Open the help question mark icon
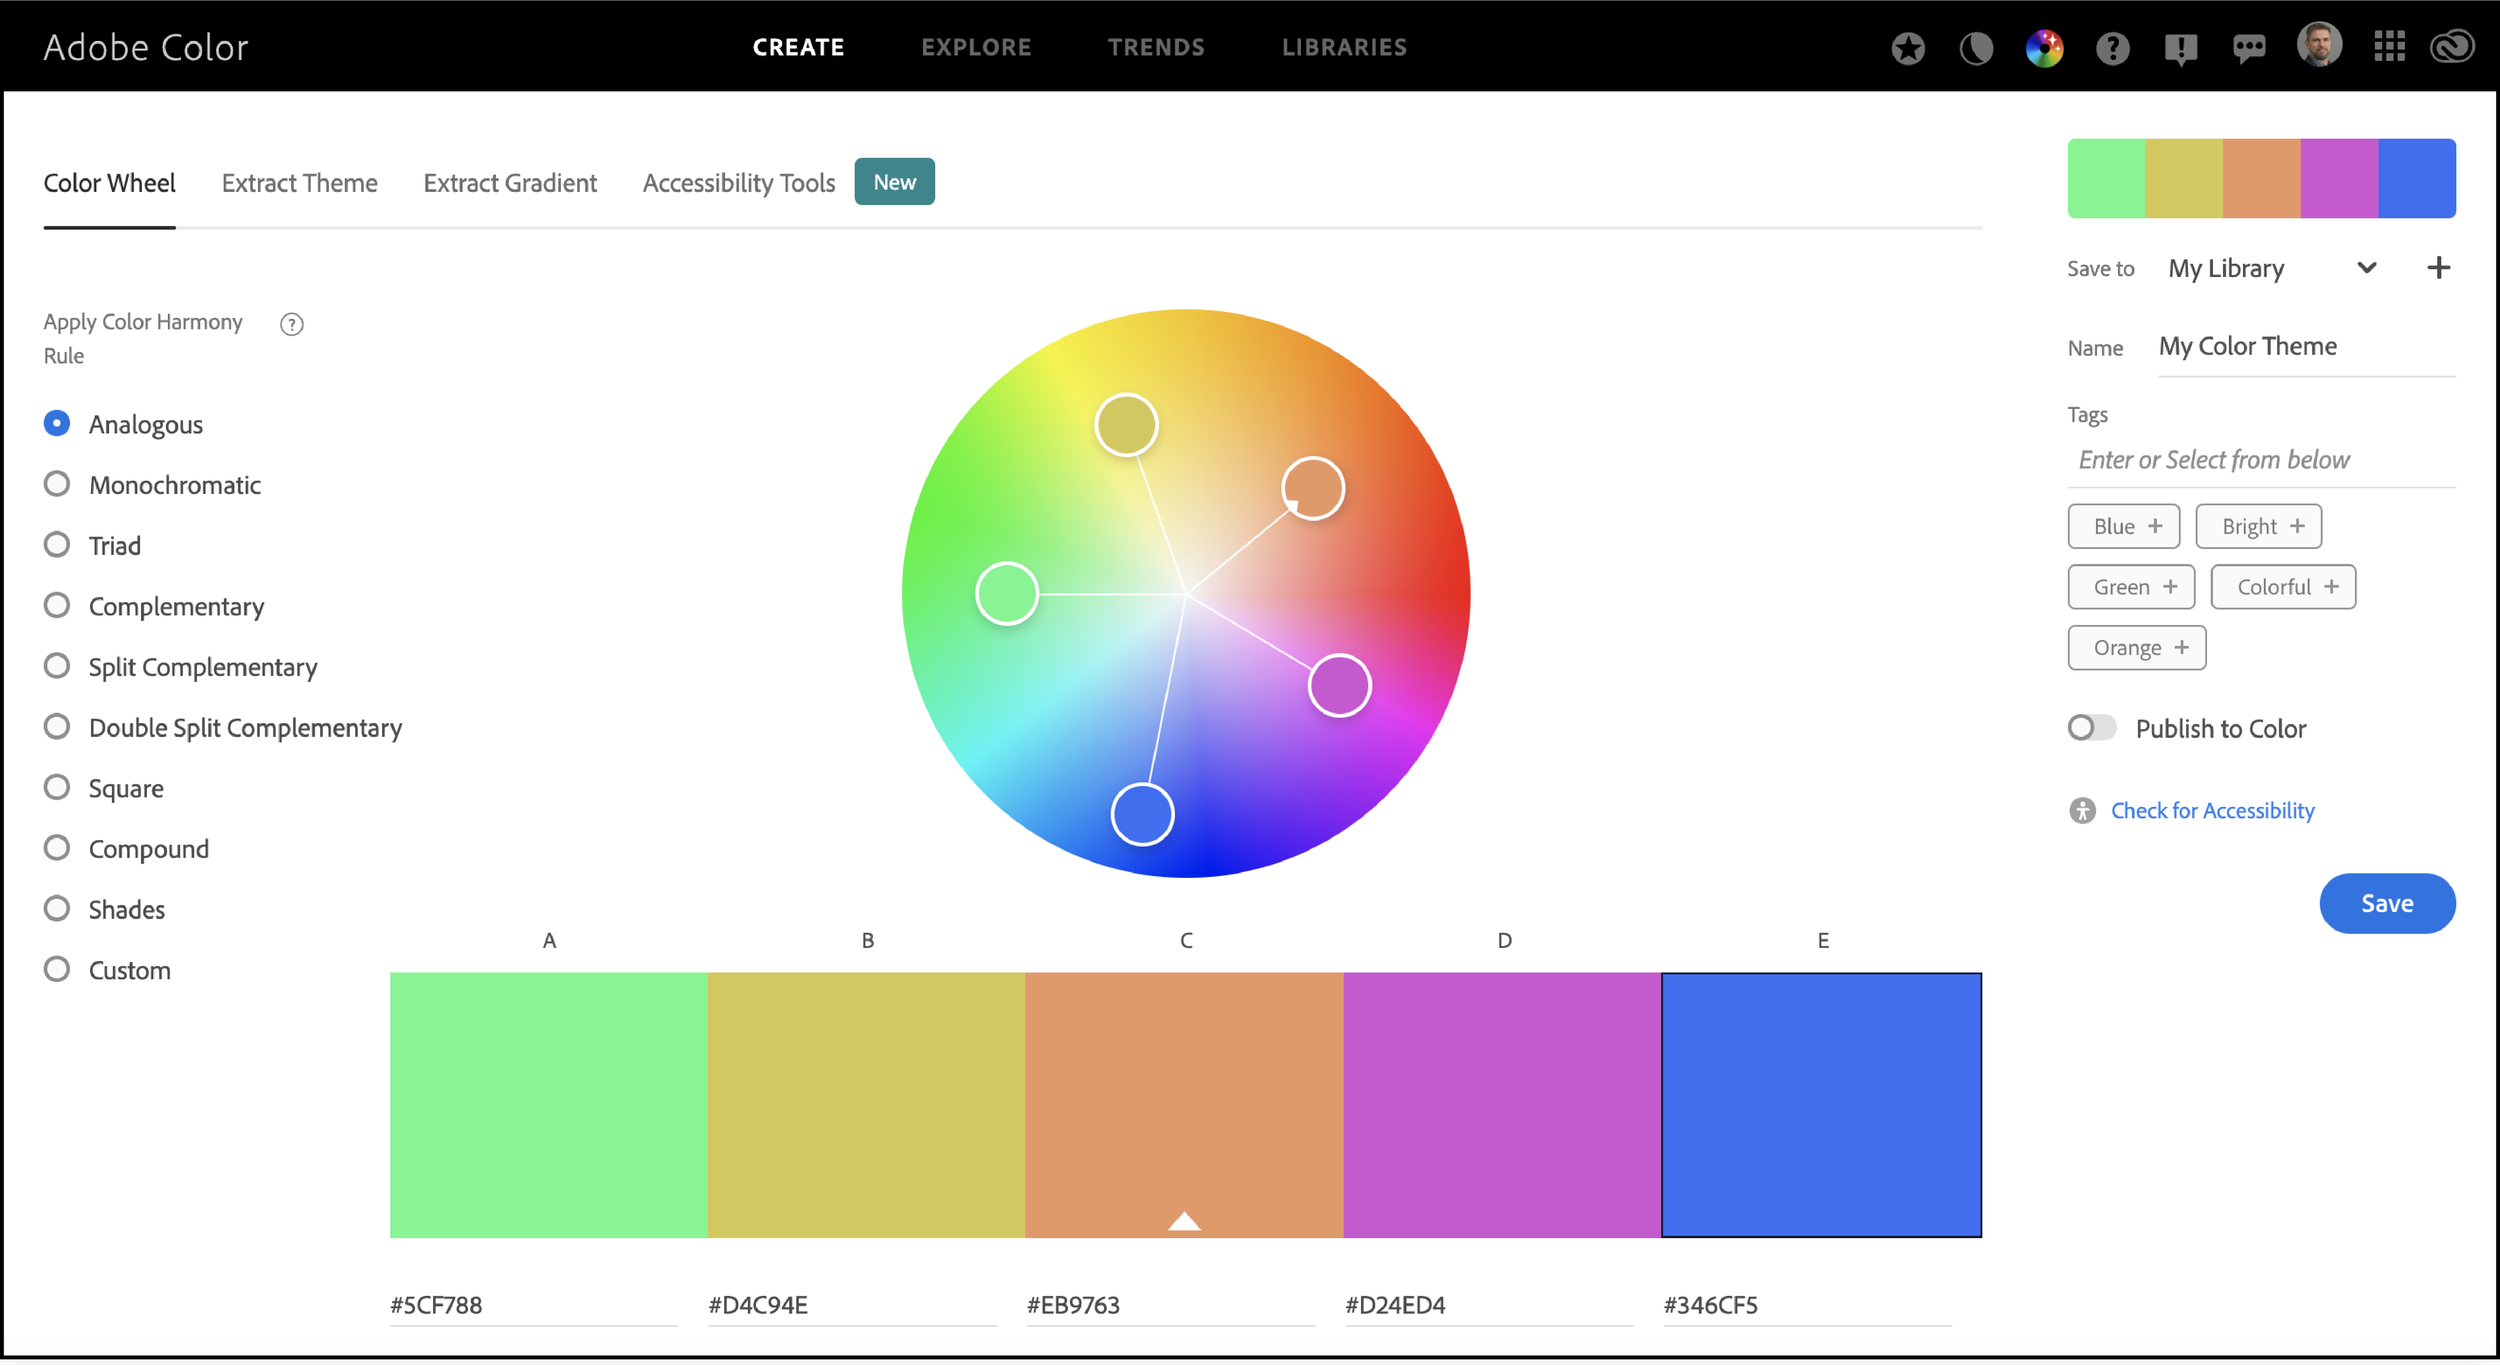The image size is (2500, 1365). click(x=2112, y=47)
